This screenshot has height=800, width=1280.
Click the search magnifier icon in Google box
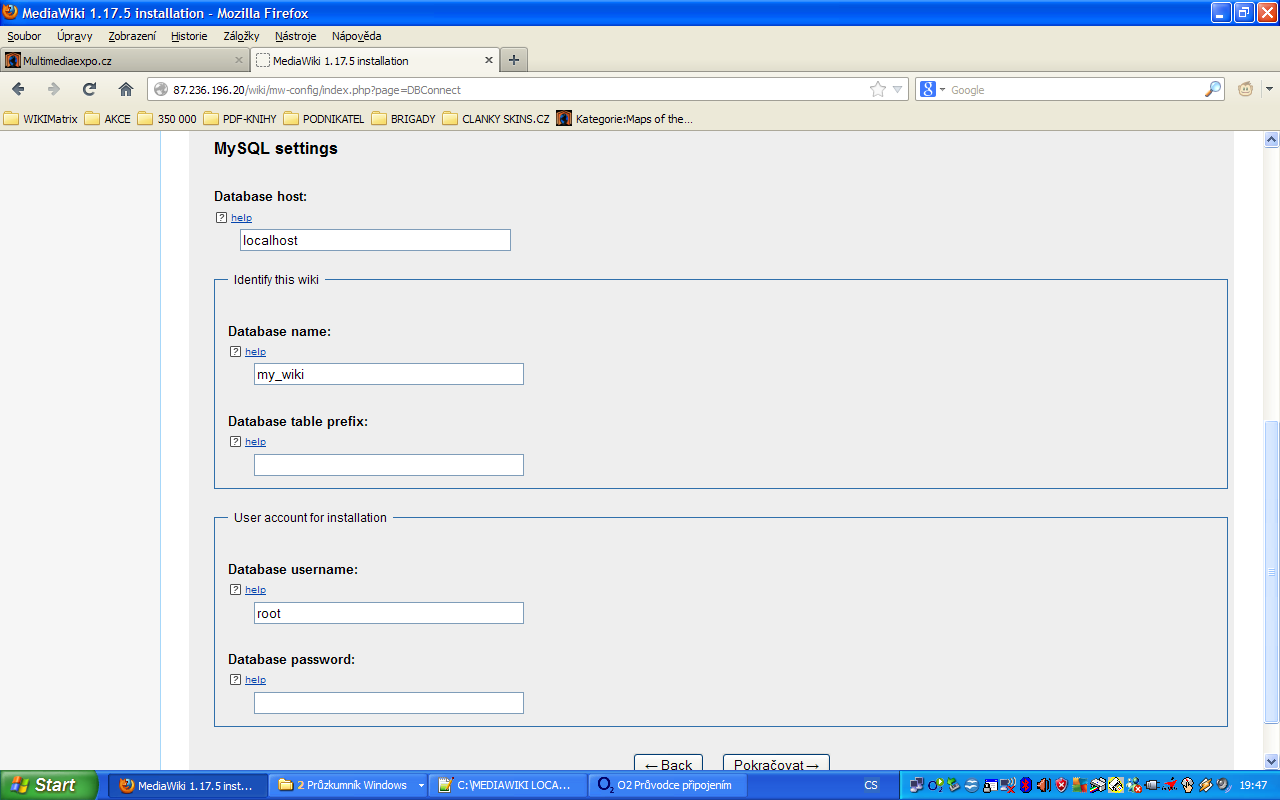coord(1212,89)
